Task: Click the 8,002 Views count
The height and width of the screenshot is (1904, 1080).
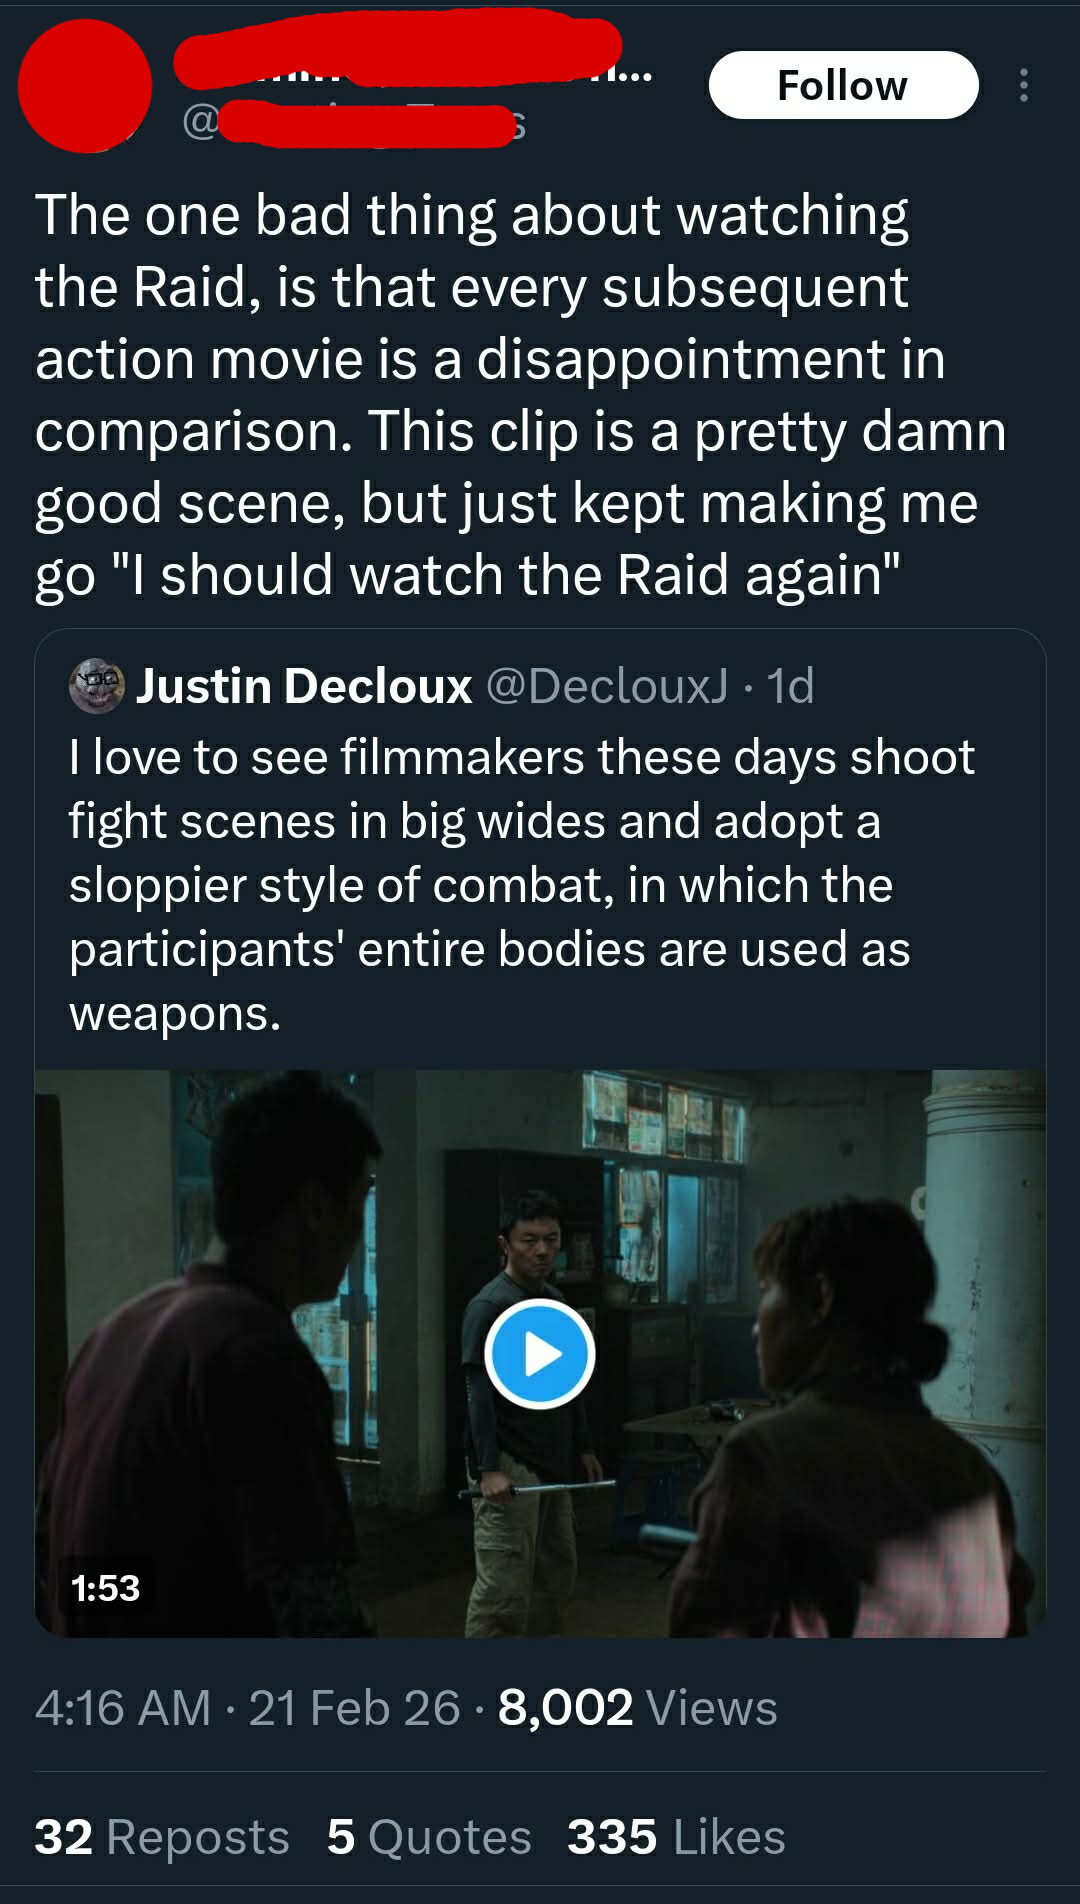Action: pos(637,1707)
